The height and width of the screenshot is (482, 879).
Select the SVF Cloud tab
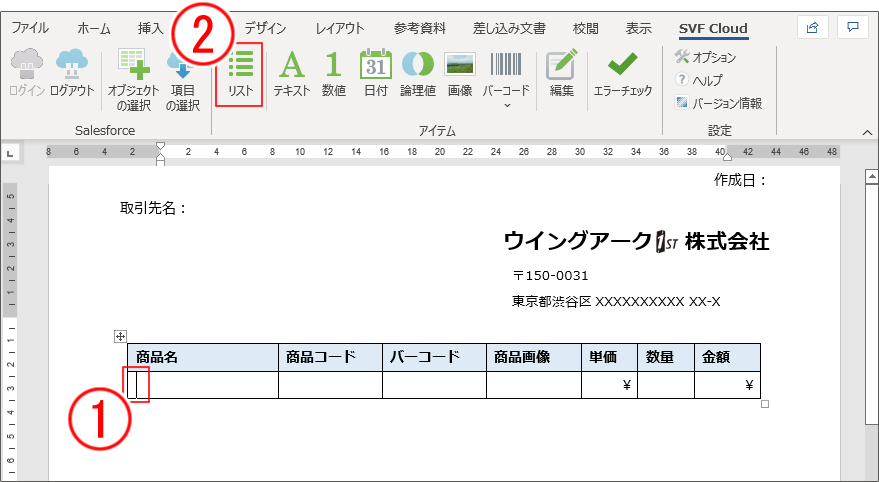pyautogui.click(x=713, y=29)
